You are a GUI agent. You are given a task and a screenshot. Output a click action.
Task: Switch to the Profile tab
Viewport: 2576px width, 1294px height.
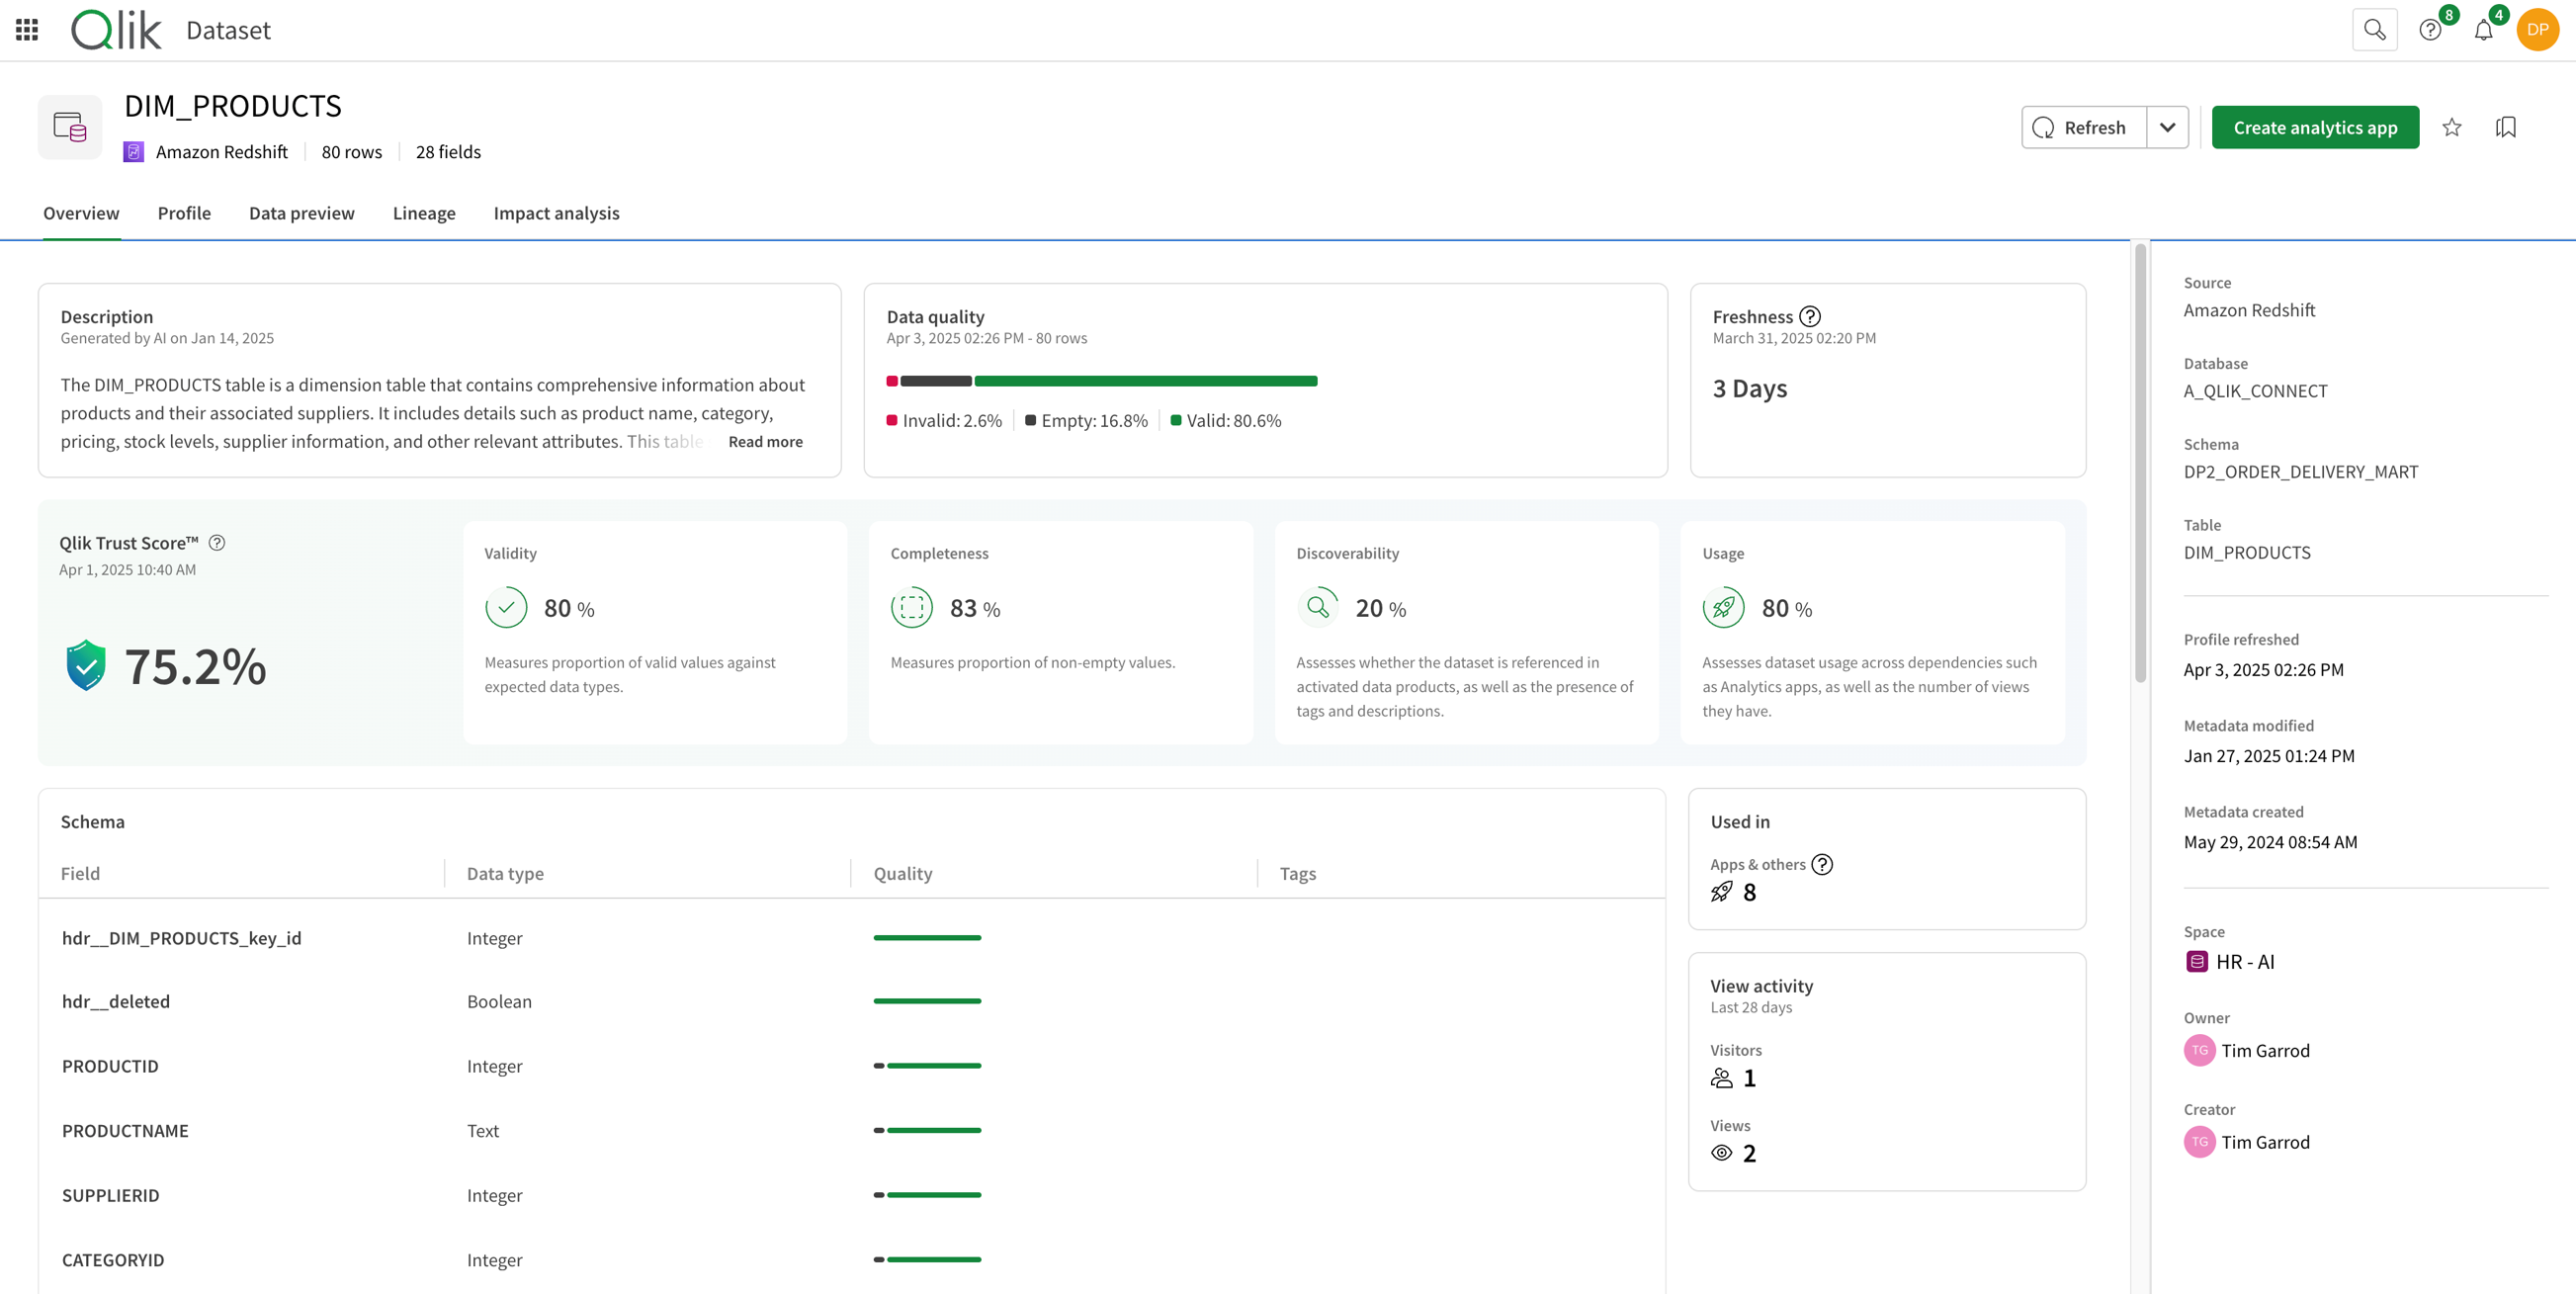point(184,213)
